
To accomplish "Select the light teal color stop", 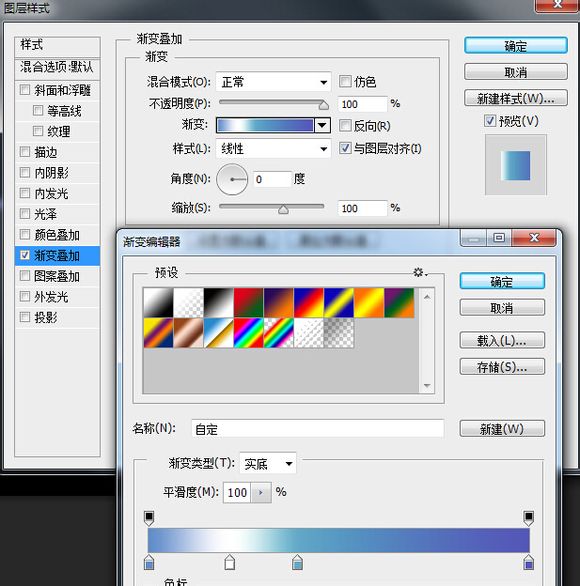I will pos(297,562).
